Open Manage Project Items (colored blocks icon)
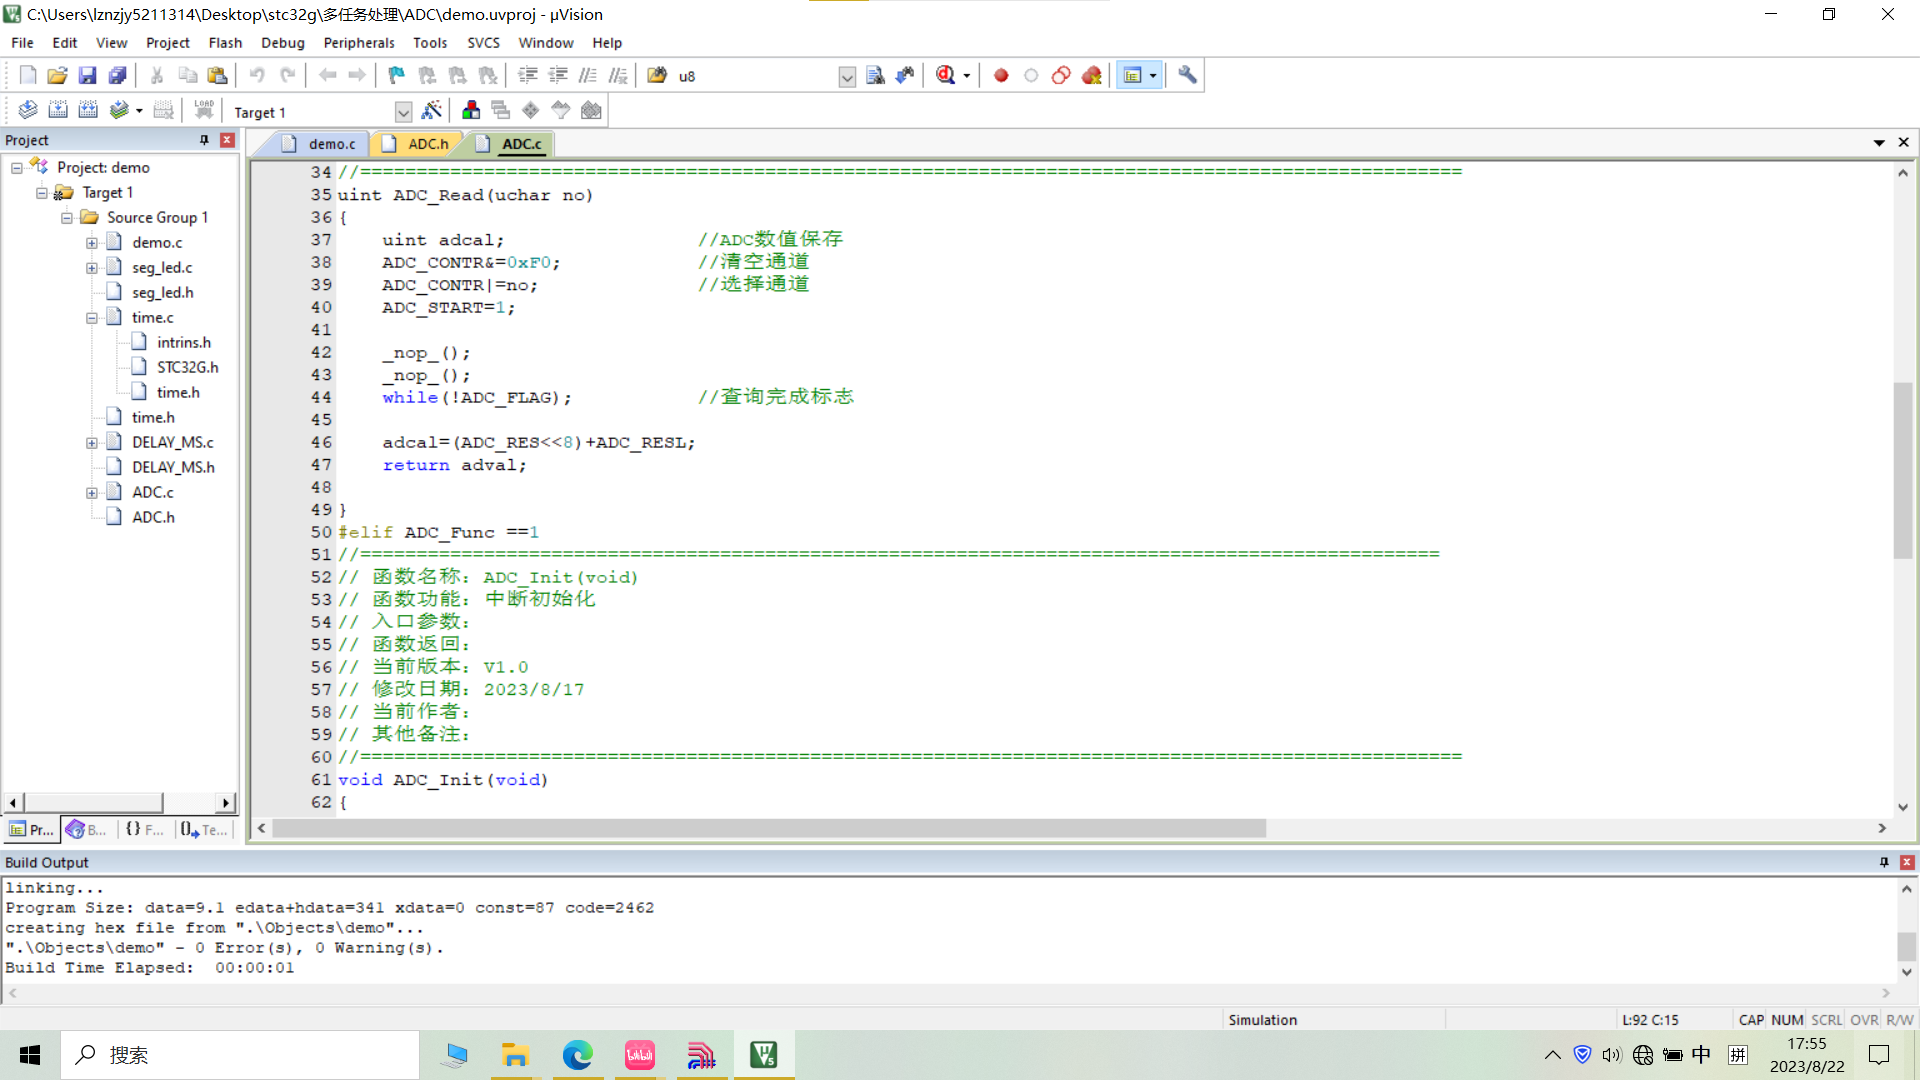The height and width of the screenshot is (1080, 1920). tap(471, 110)
